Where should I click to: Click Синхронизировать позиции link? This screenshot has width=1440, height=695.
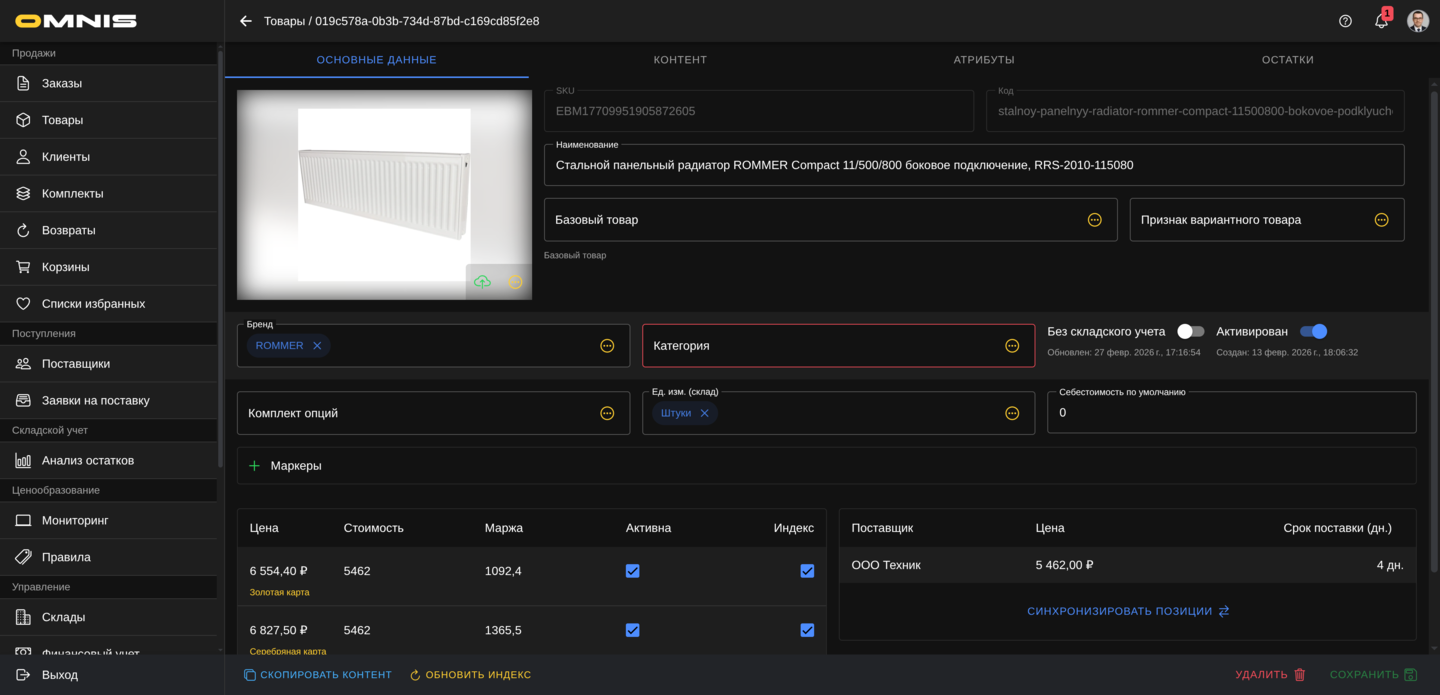coord(1127,611)
